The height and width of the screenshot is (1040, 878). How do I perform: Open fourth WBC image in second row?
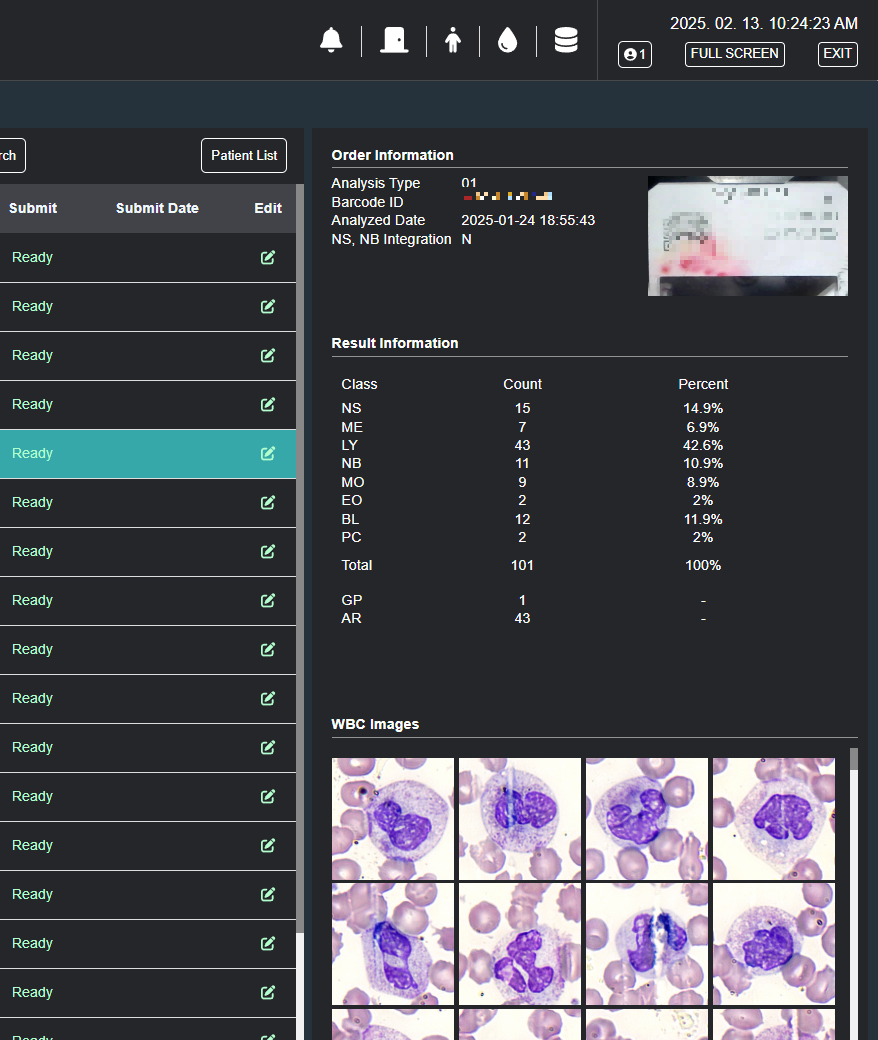click(x=774, y=944)
